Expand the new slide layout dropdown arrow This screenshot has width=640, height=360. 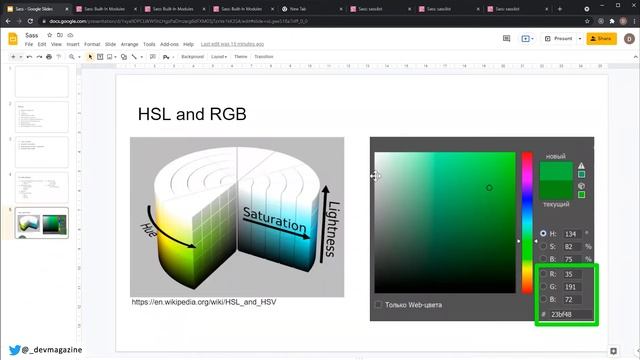point(20,57)
